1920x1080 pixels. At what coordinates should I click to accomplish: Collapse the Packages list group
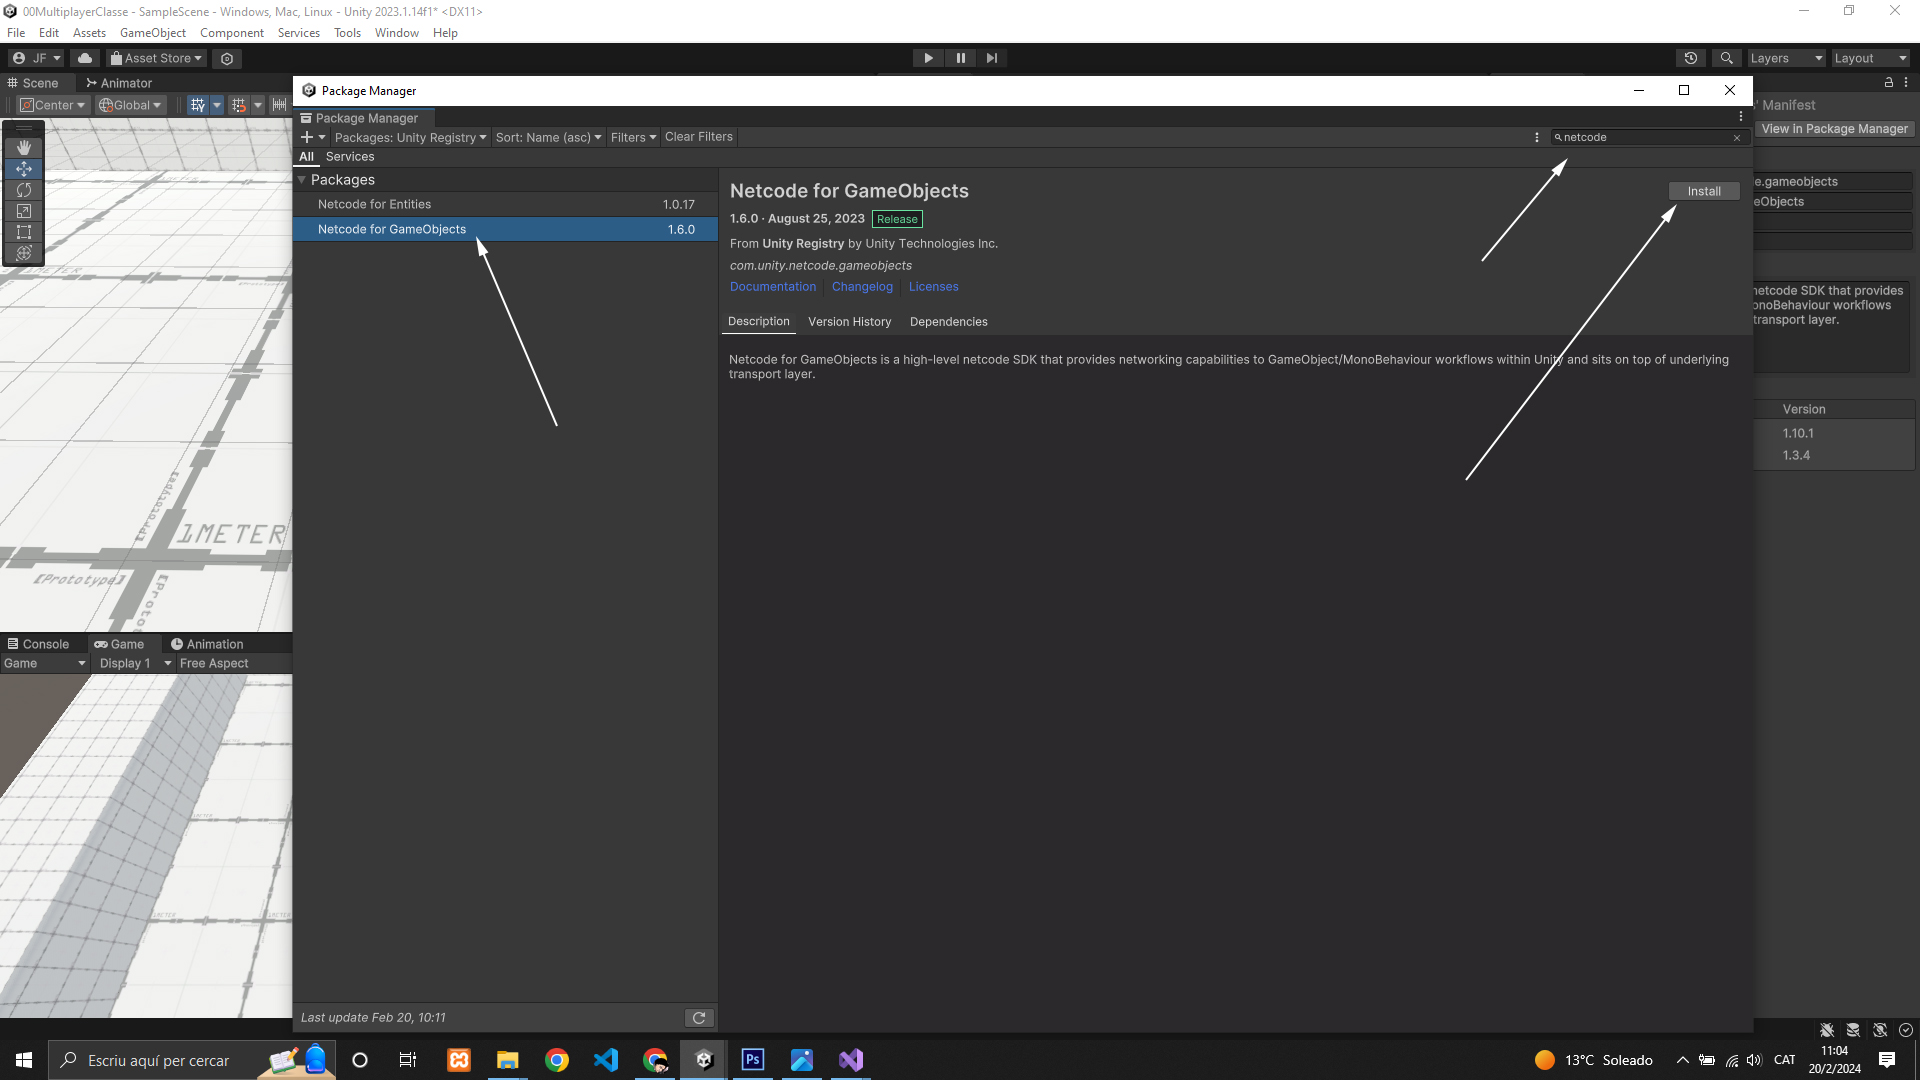(302, 180)
